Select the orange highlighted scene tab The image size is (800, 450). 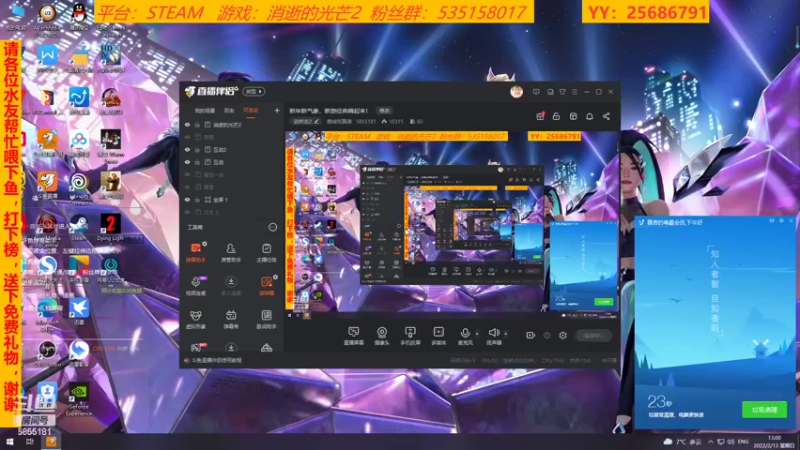(x=251, y=110)
